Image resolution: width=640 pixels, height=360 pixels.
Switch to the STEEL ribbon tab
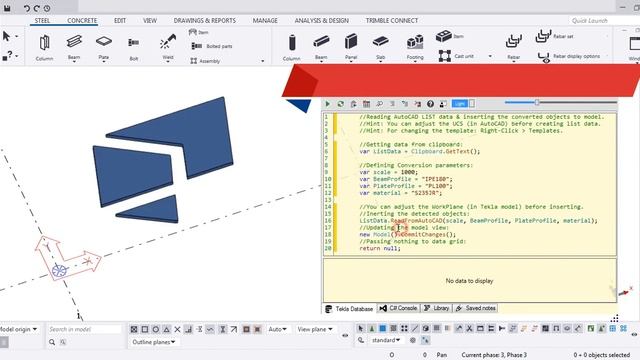[42, 20]
